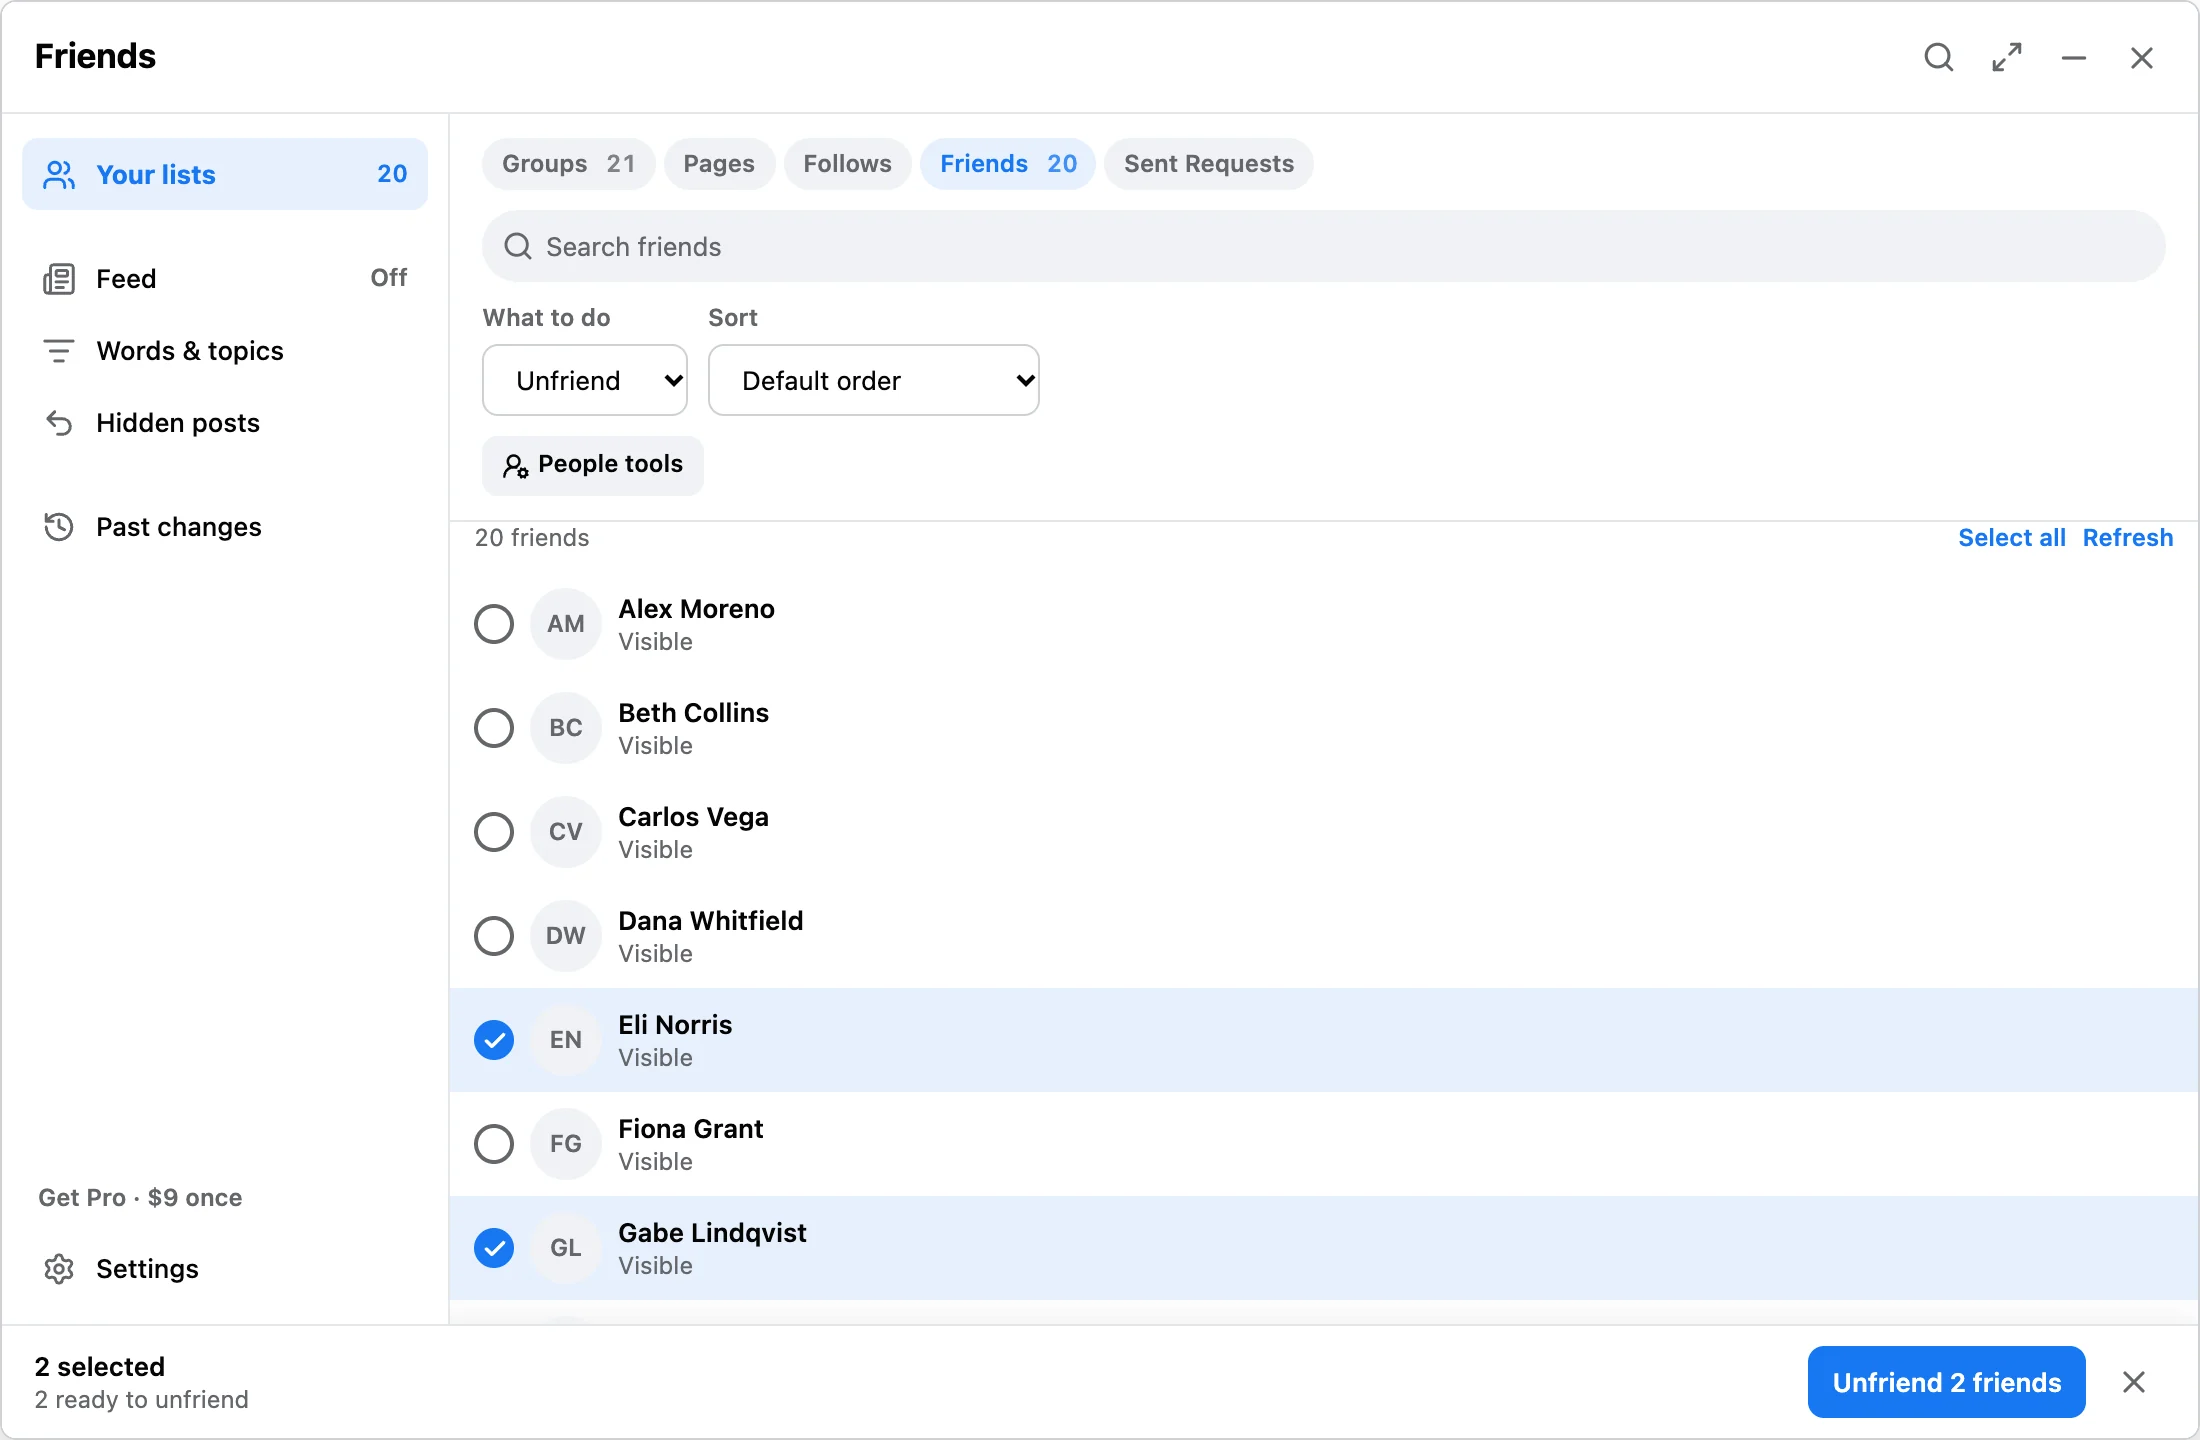Click the Dana Whitfield DW avatar
The height and width of the screenshot is (1440, 2200).
point(566,936)
